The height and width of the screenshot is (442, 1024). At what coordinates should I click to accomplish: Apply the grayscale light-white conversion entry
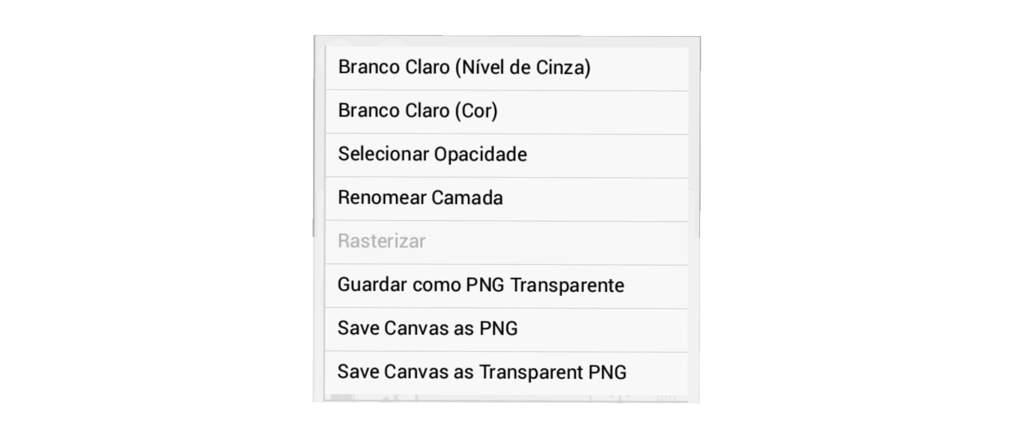click(x=507, y=69)
